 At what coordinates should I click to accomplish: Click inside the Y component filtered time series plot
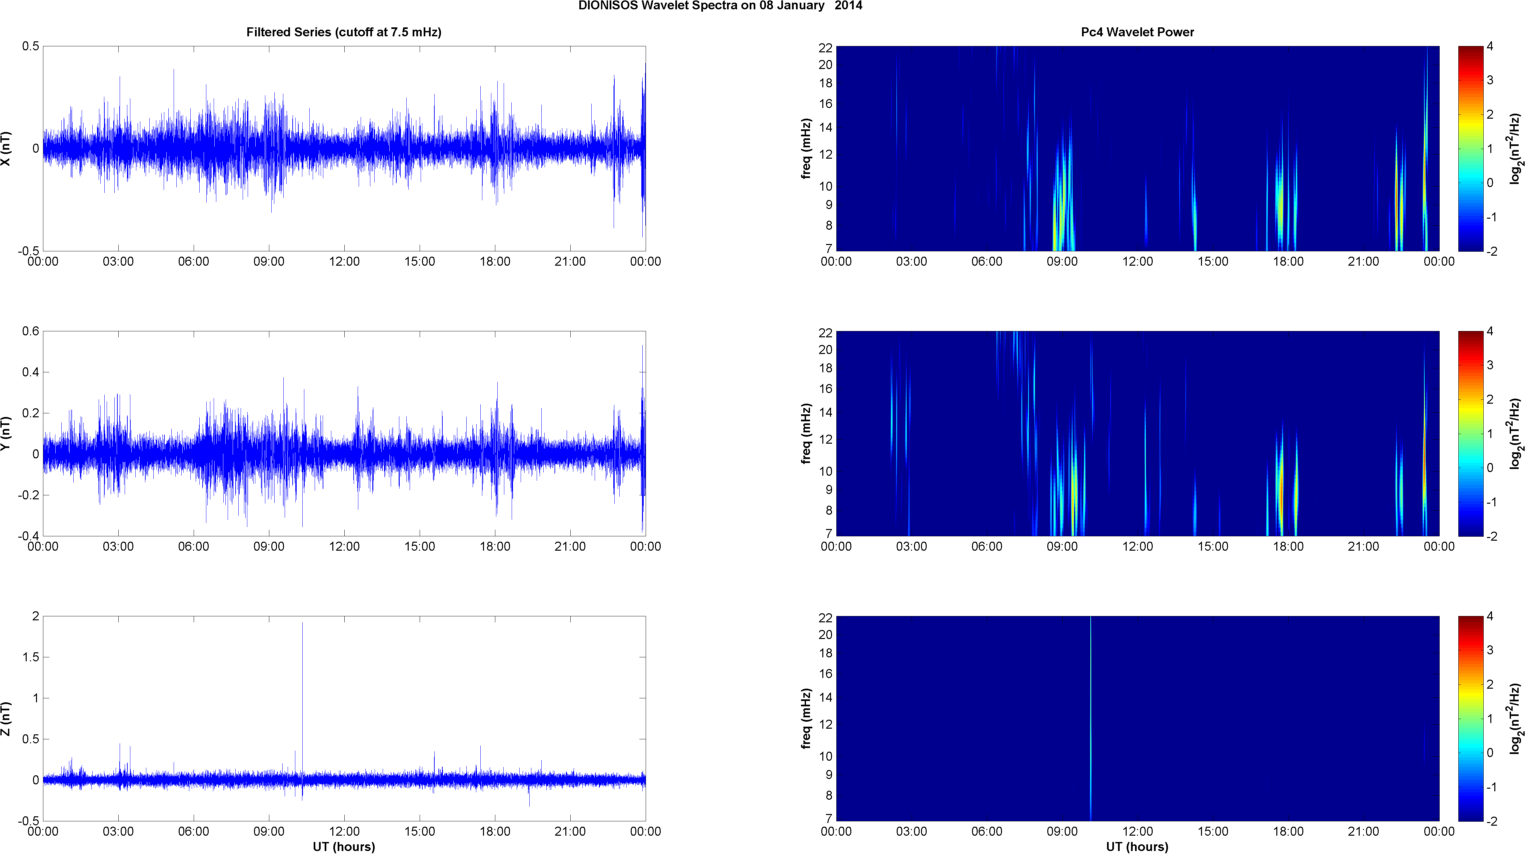(344, 434)
